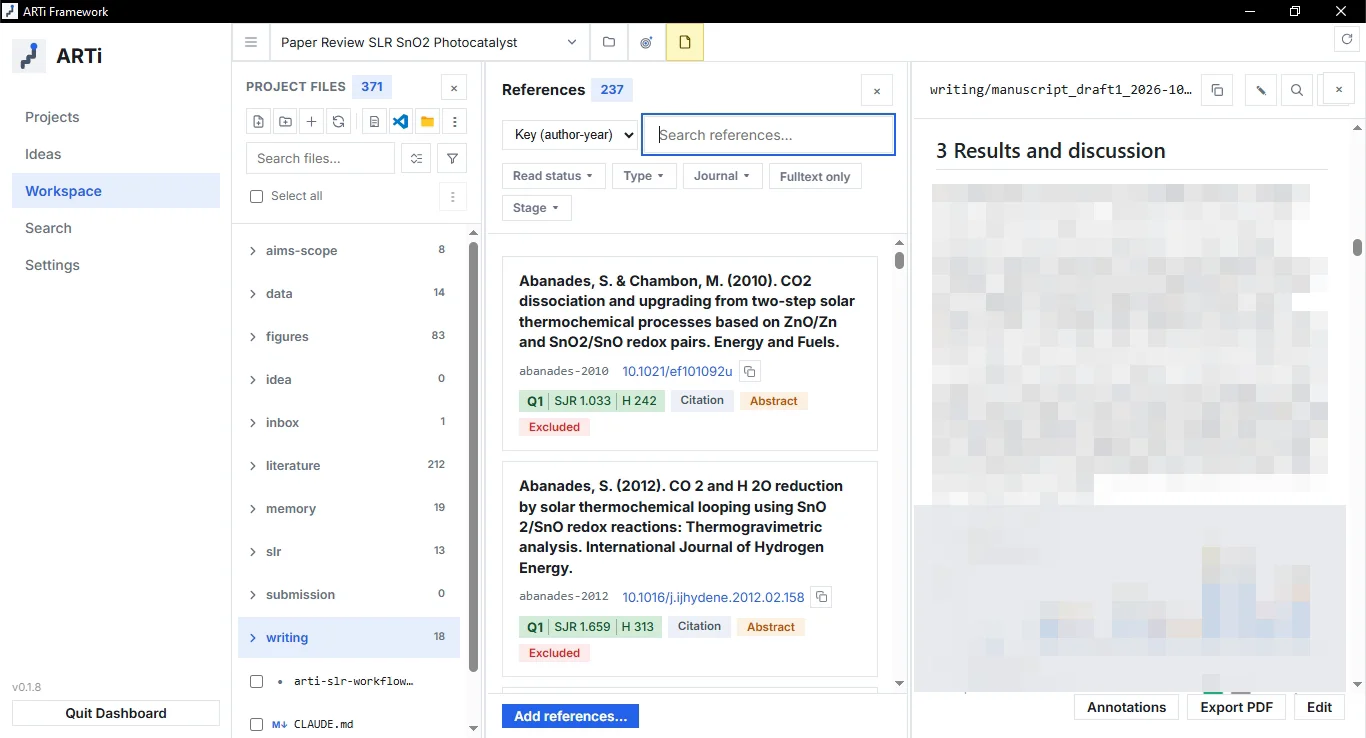Click the references list scrollbar thumb

pos(899,260)
